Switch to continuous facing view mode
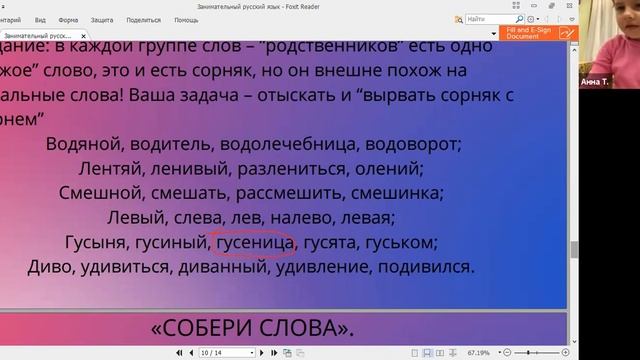 pos(453,353)
